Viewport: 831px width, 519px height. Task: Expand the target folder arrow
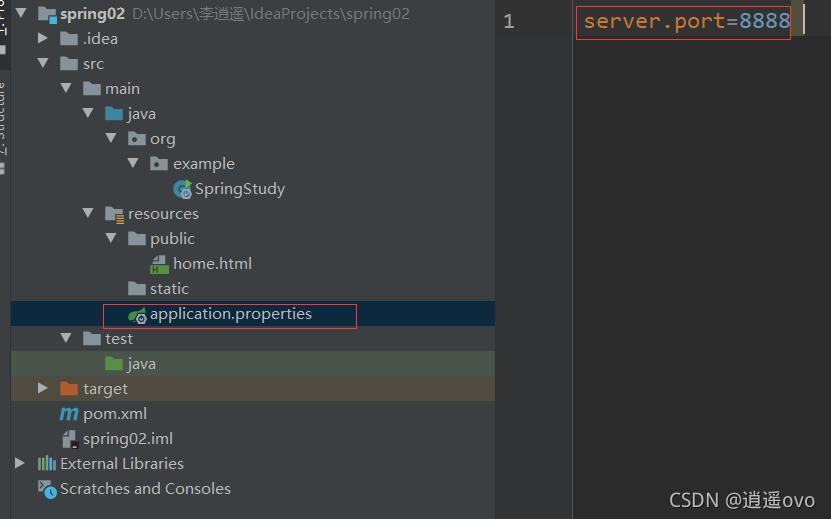pos(43,388)
